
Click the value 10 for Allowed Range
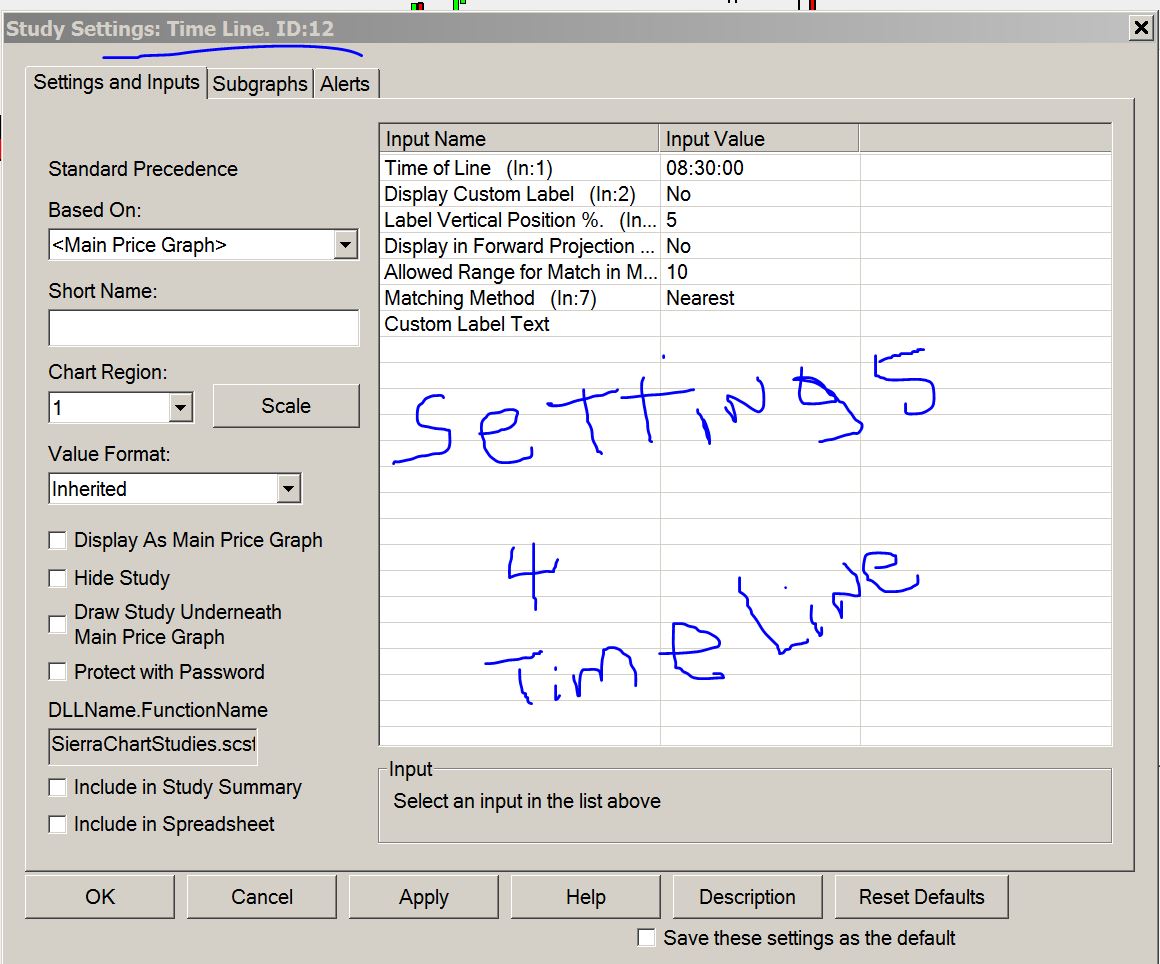pos(677,272)
